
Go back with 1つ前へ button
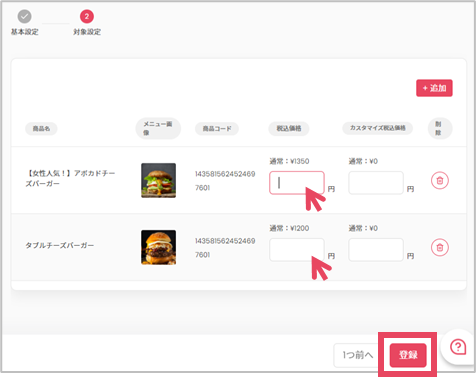[358, 355]
